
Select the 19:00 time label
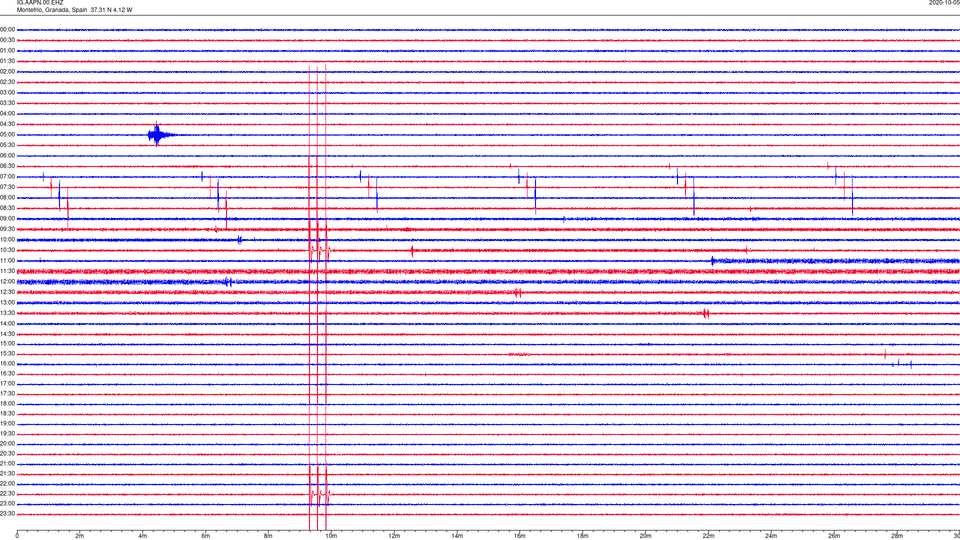[x=7, y=424]
